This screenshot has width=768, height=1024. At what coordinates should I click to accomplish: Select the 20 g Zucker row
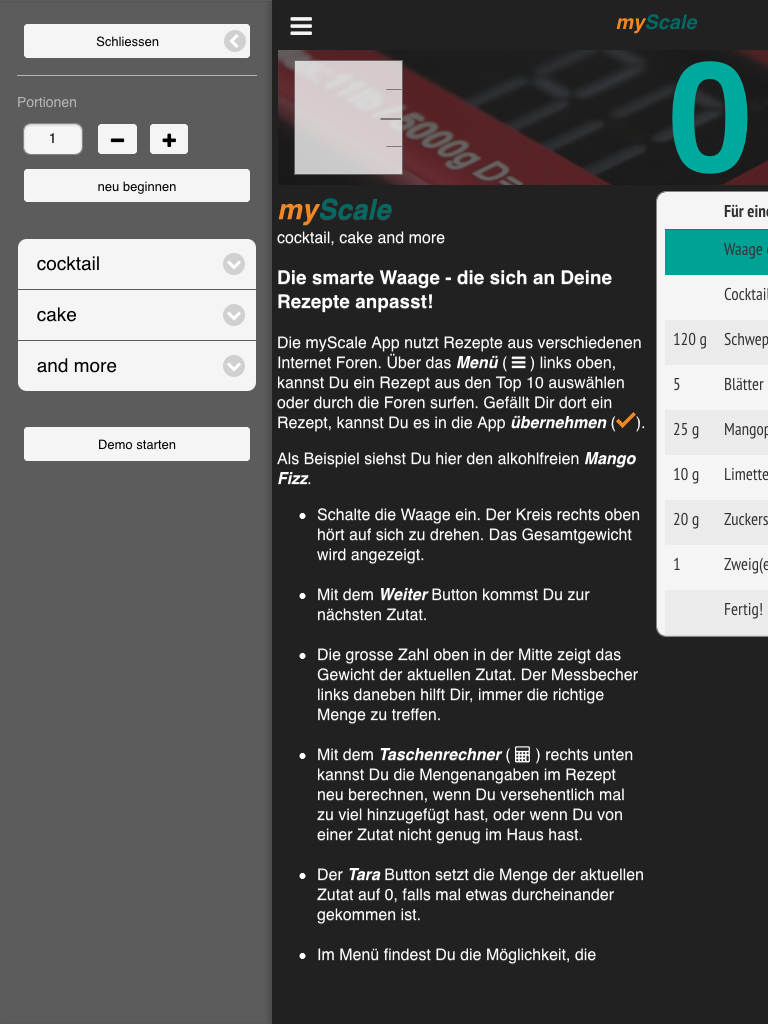[716, 522]
